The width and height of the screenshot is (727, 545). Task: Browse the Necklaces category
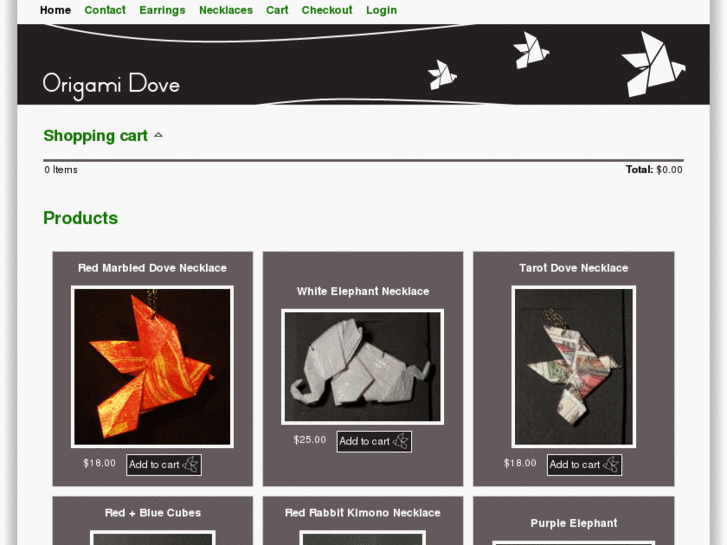point(226,10)
